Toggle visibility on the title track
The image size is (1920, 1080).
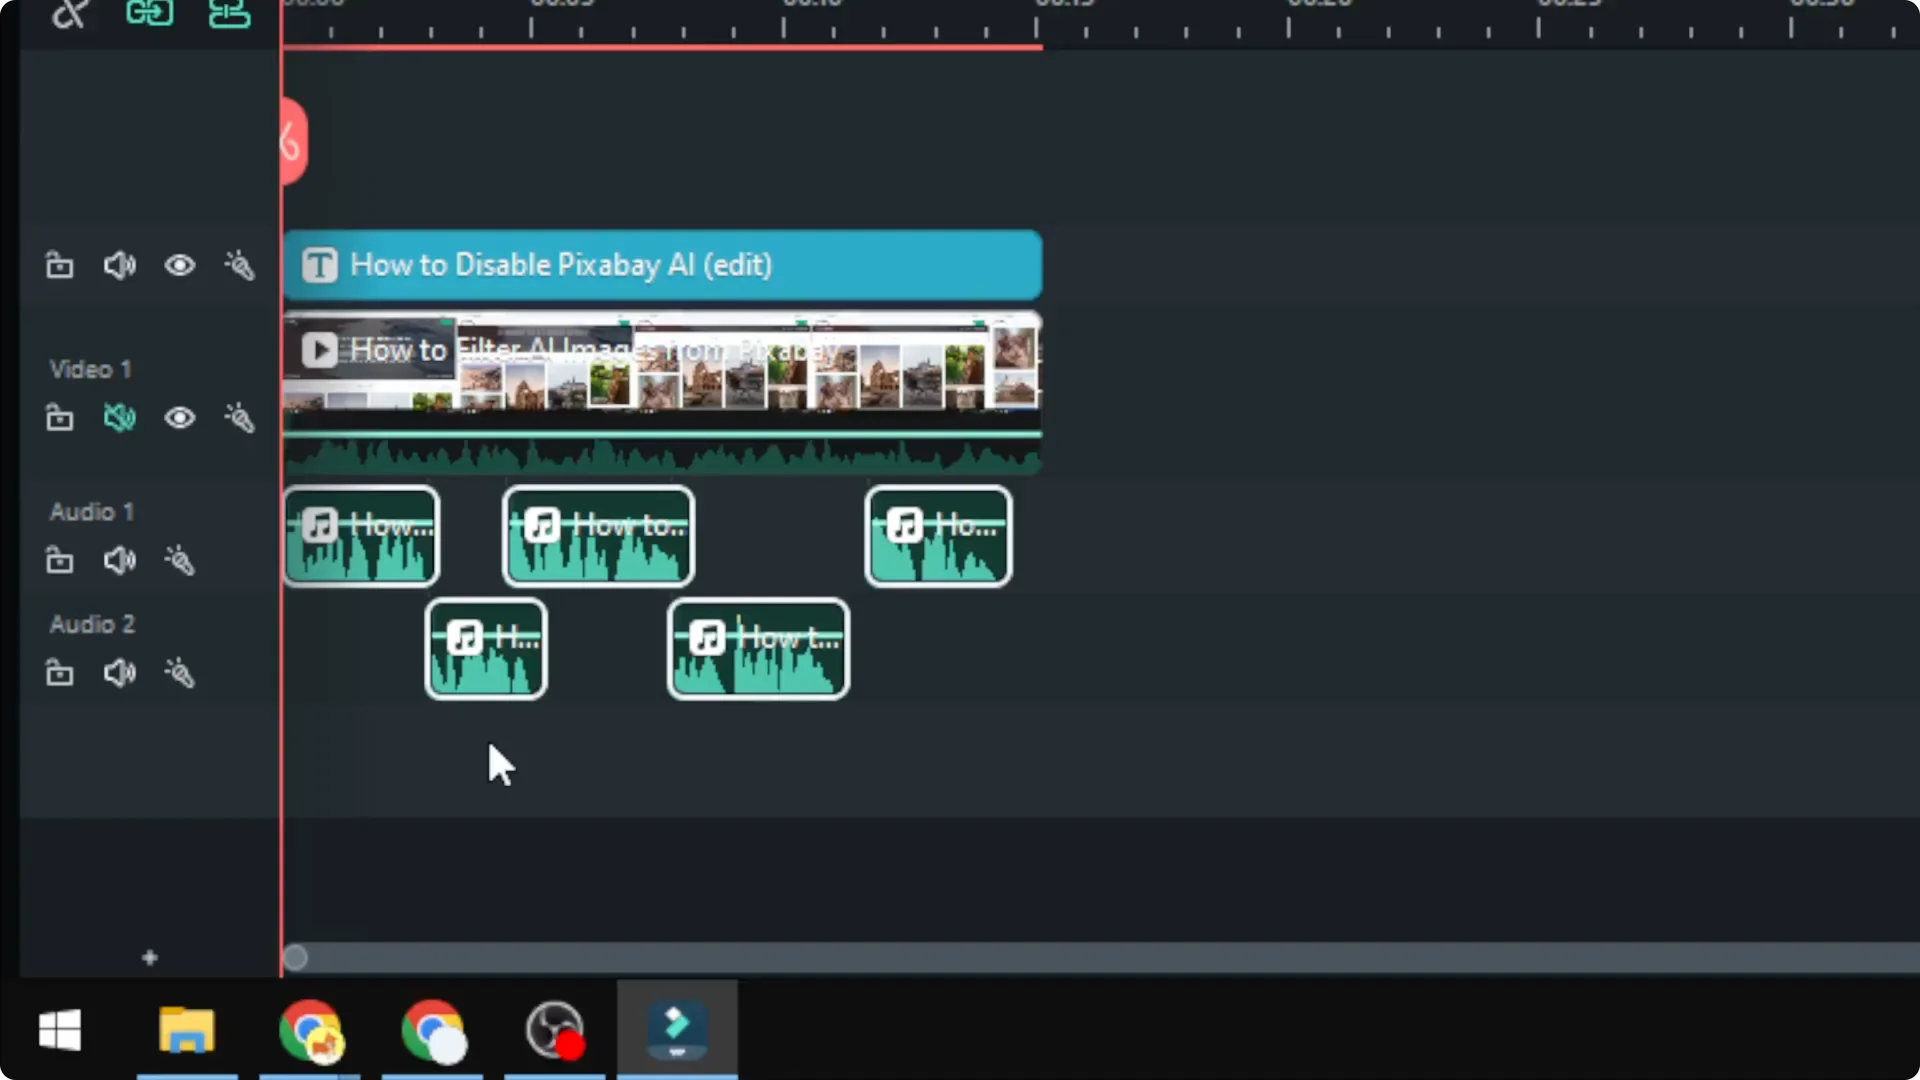pos(179,265)
